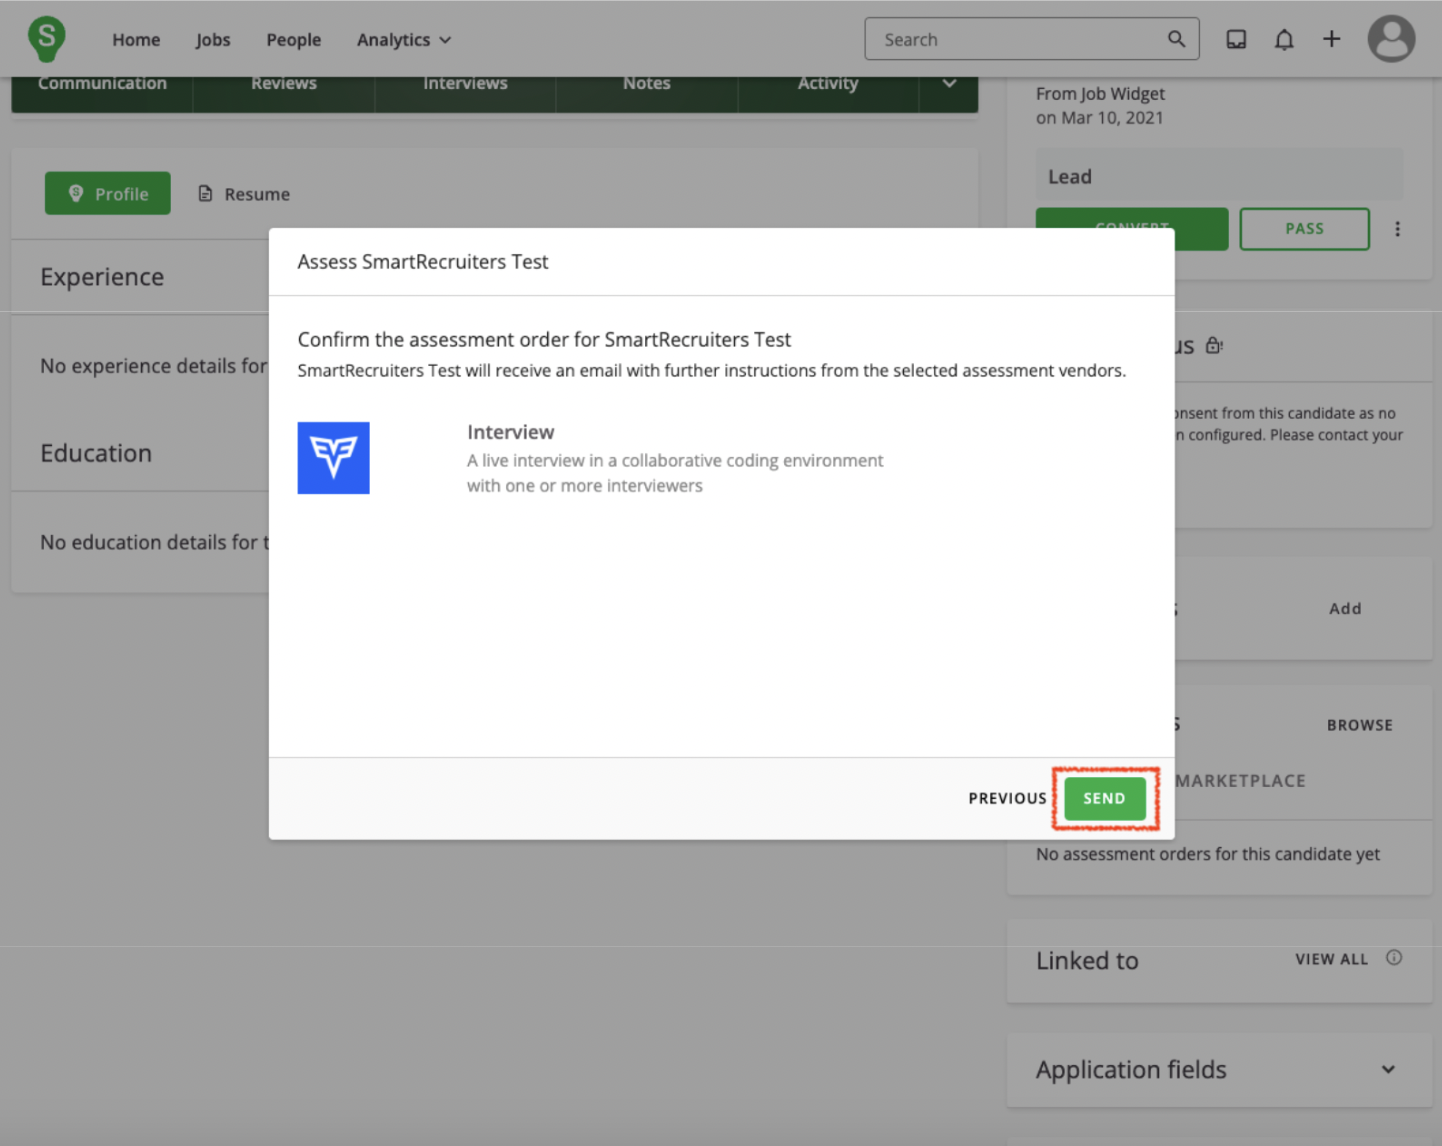Click the blue Interview vendor logo

coord(333,458)
